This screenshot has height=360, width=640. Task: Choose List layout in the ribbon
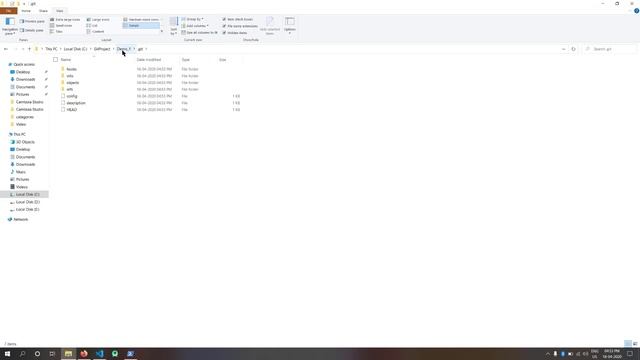[92, 25]
